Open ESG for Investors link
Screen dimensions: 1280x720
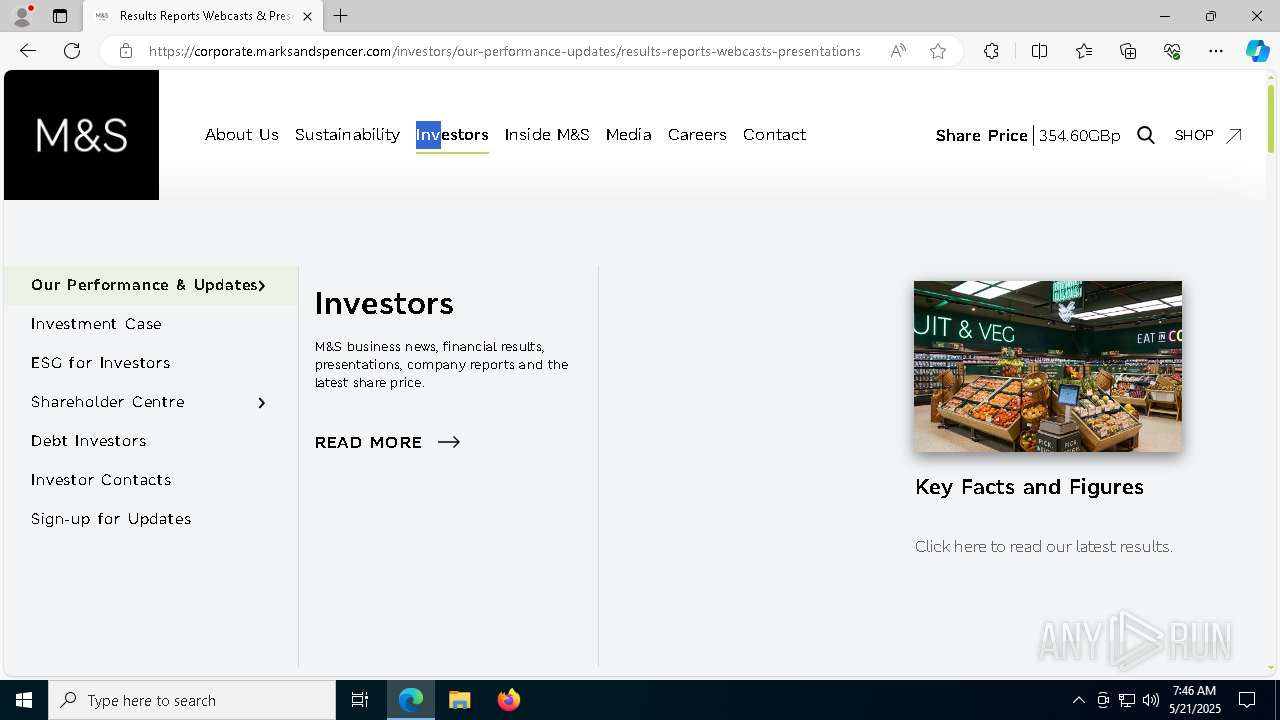pos(101,363)
